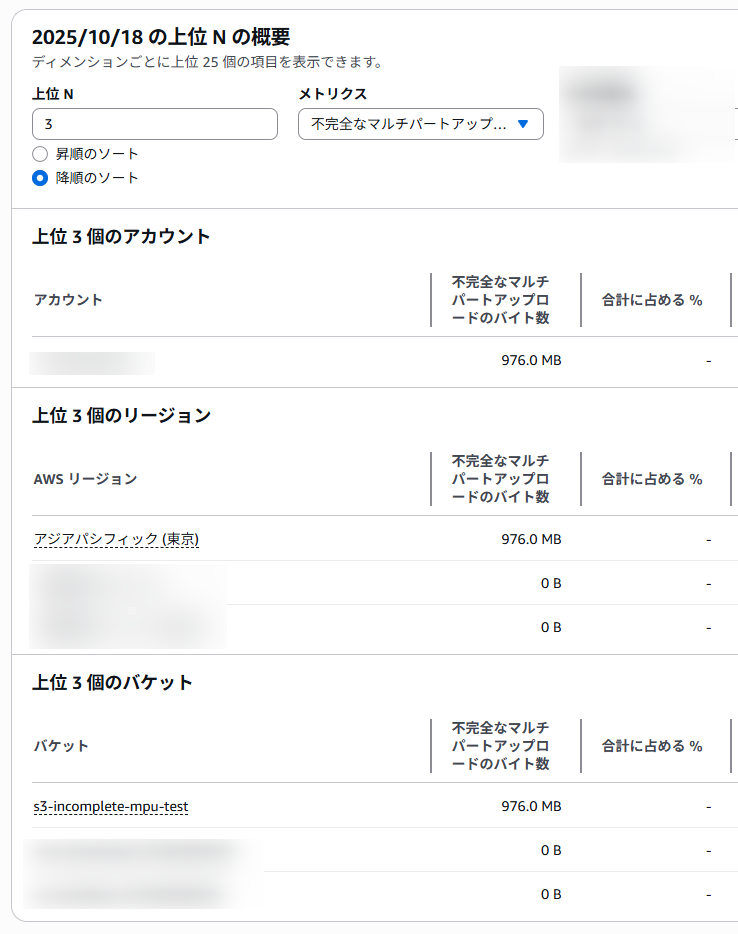Click 合計に占める % header in accounts table

coord(652,300)
